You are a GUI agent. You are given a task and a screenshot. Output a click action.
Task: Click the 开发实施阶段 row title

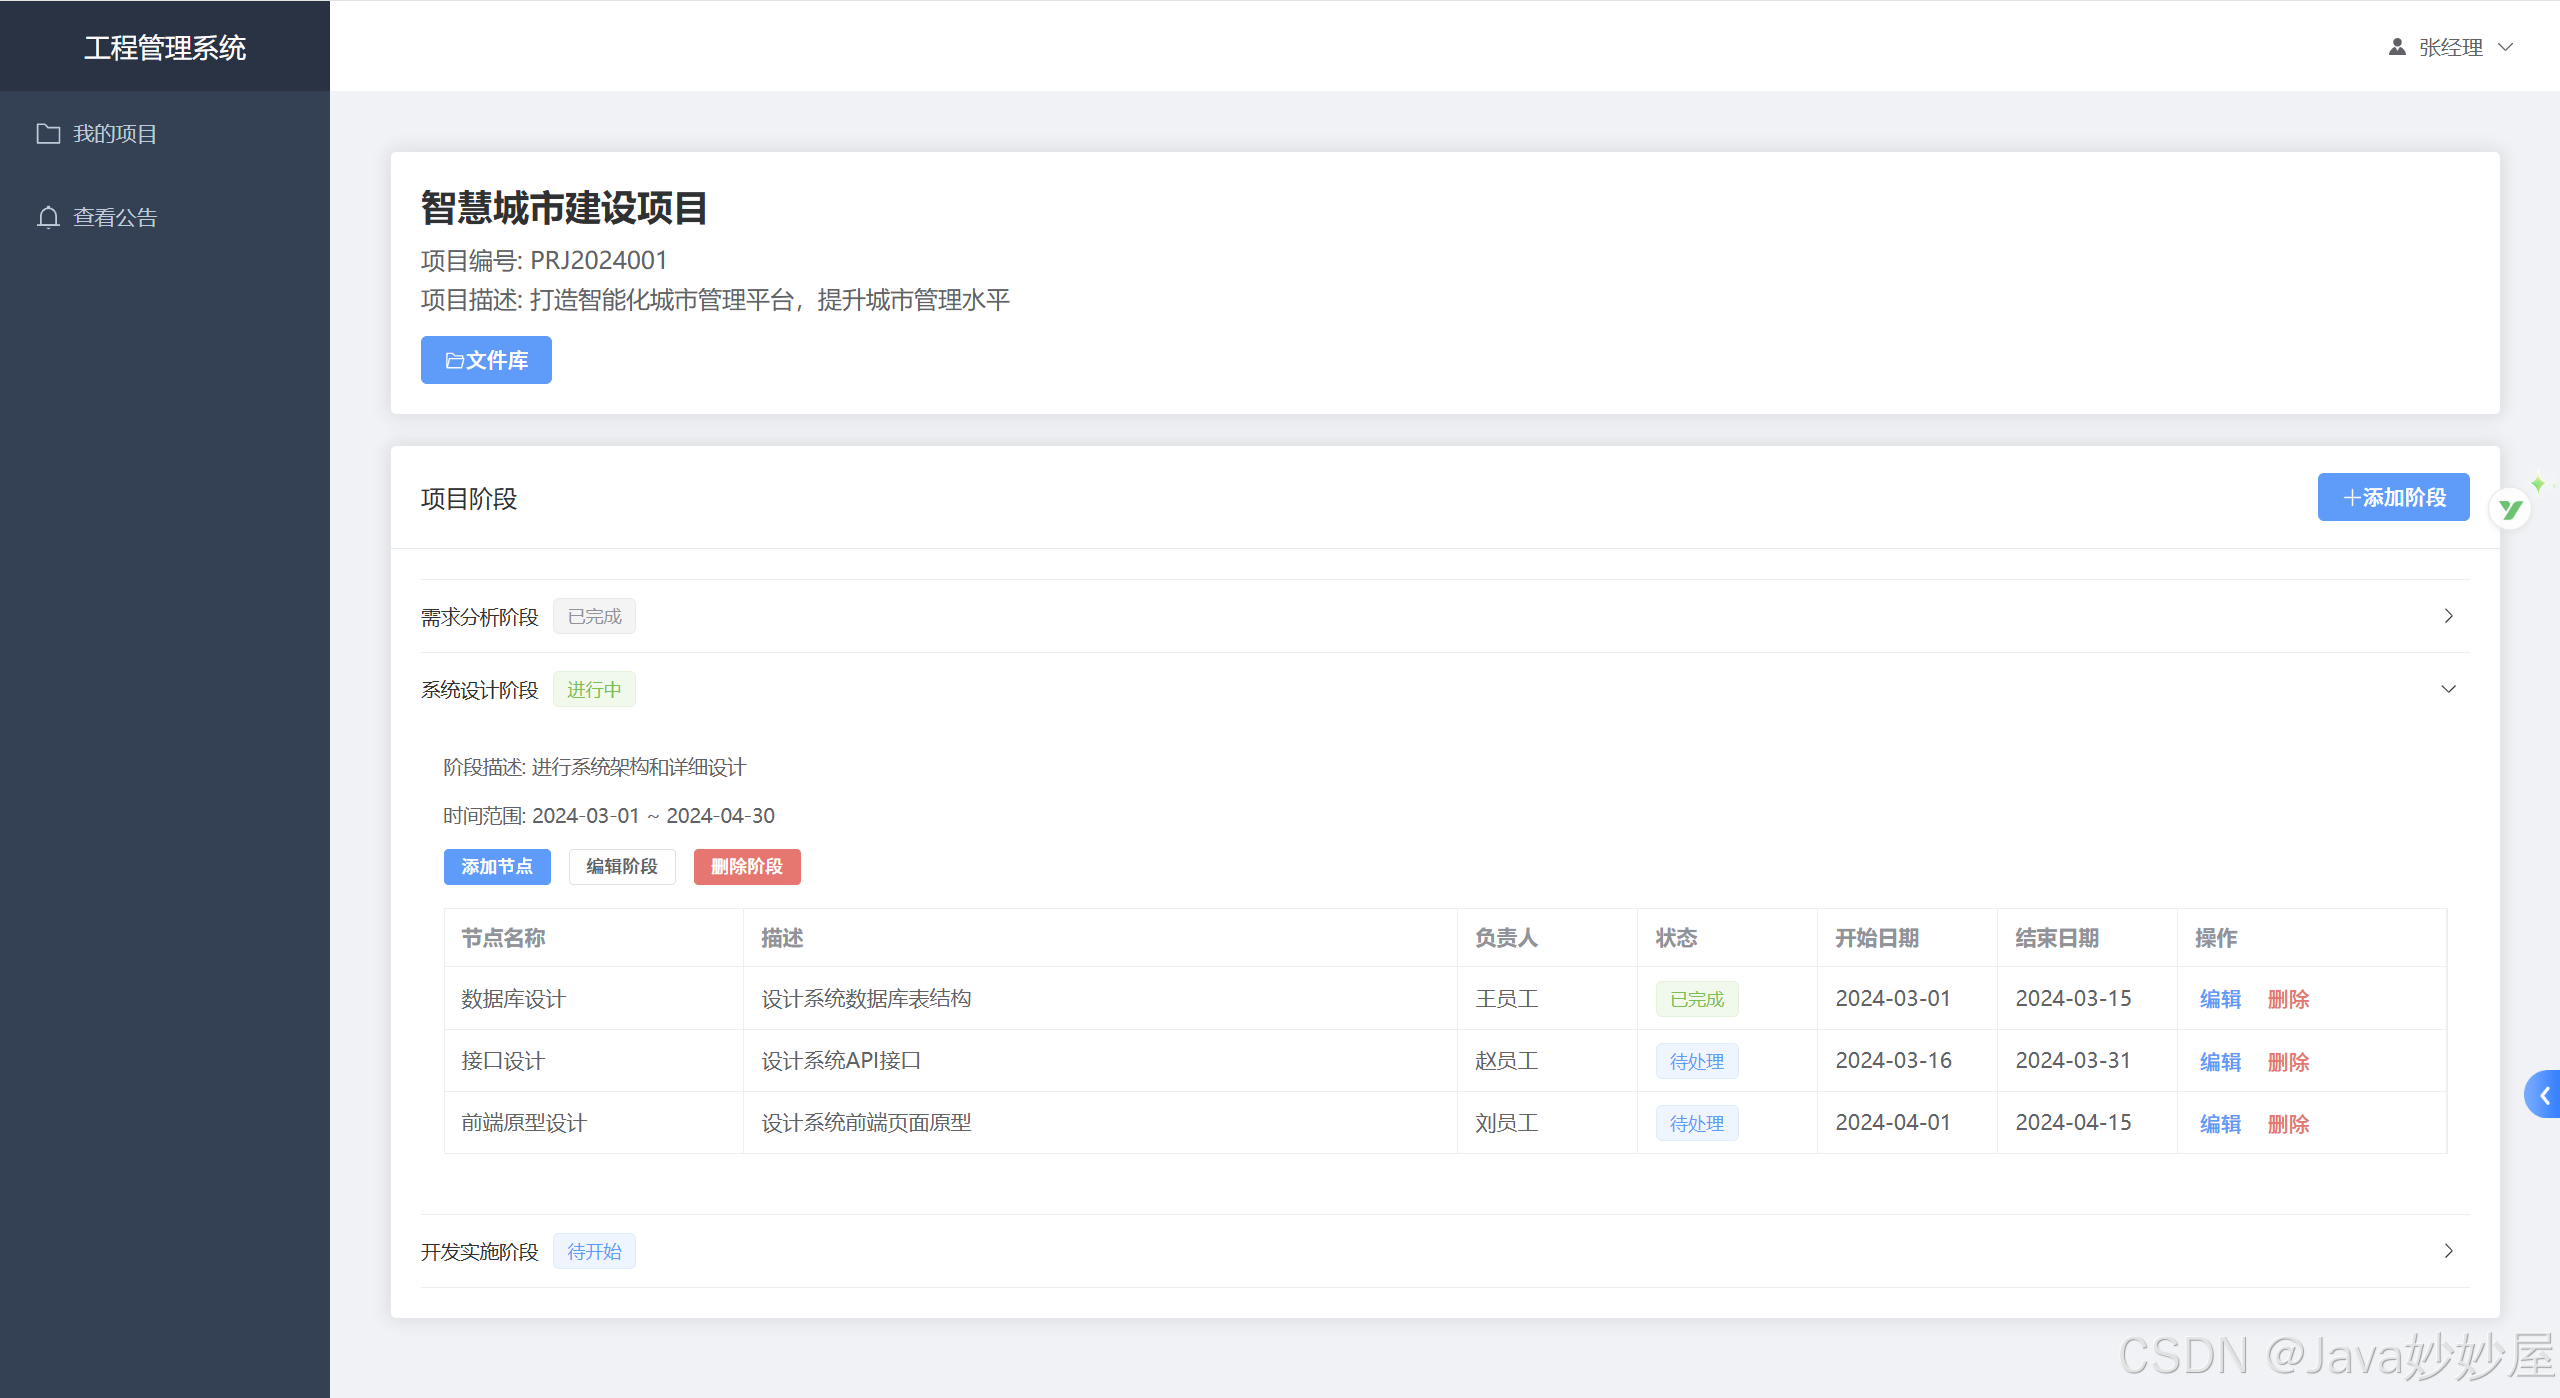(479, 1252)
